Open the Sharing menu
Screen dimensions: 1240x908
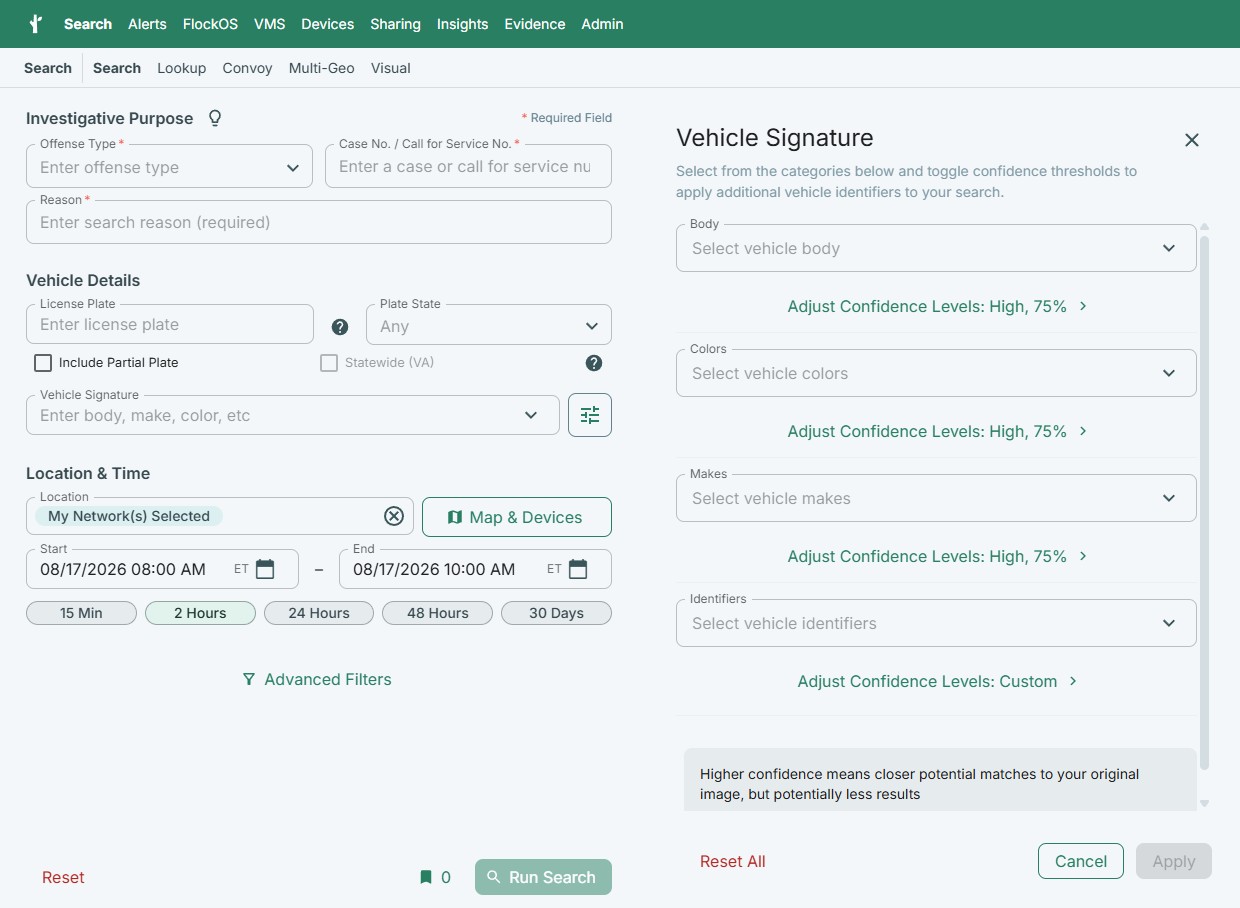click(x=395, y=24)
